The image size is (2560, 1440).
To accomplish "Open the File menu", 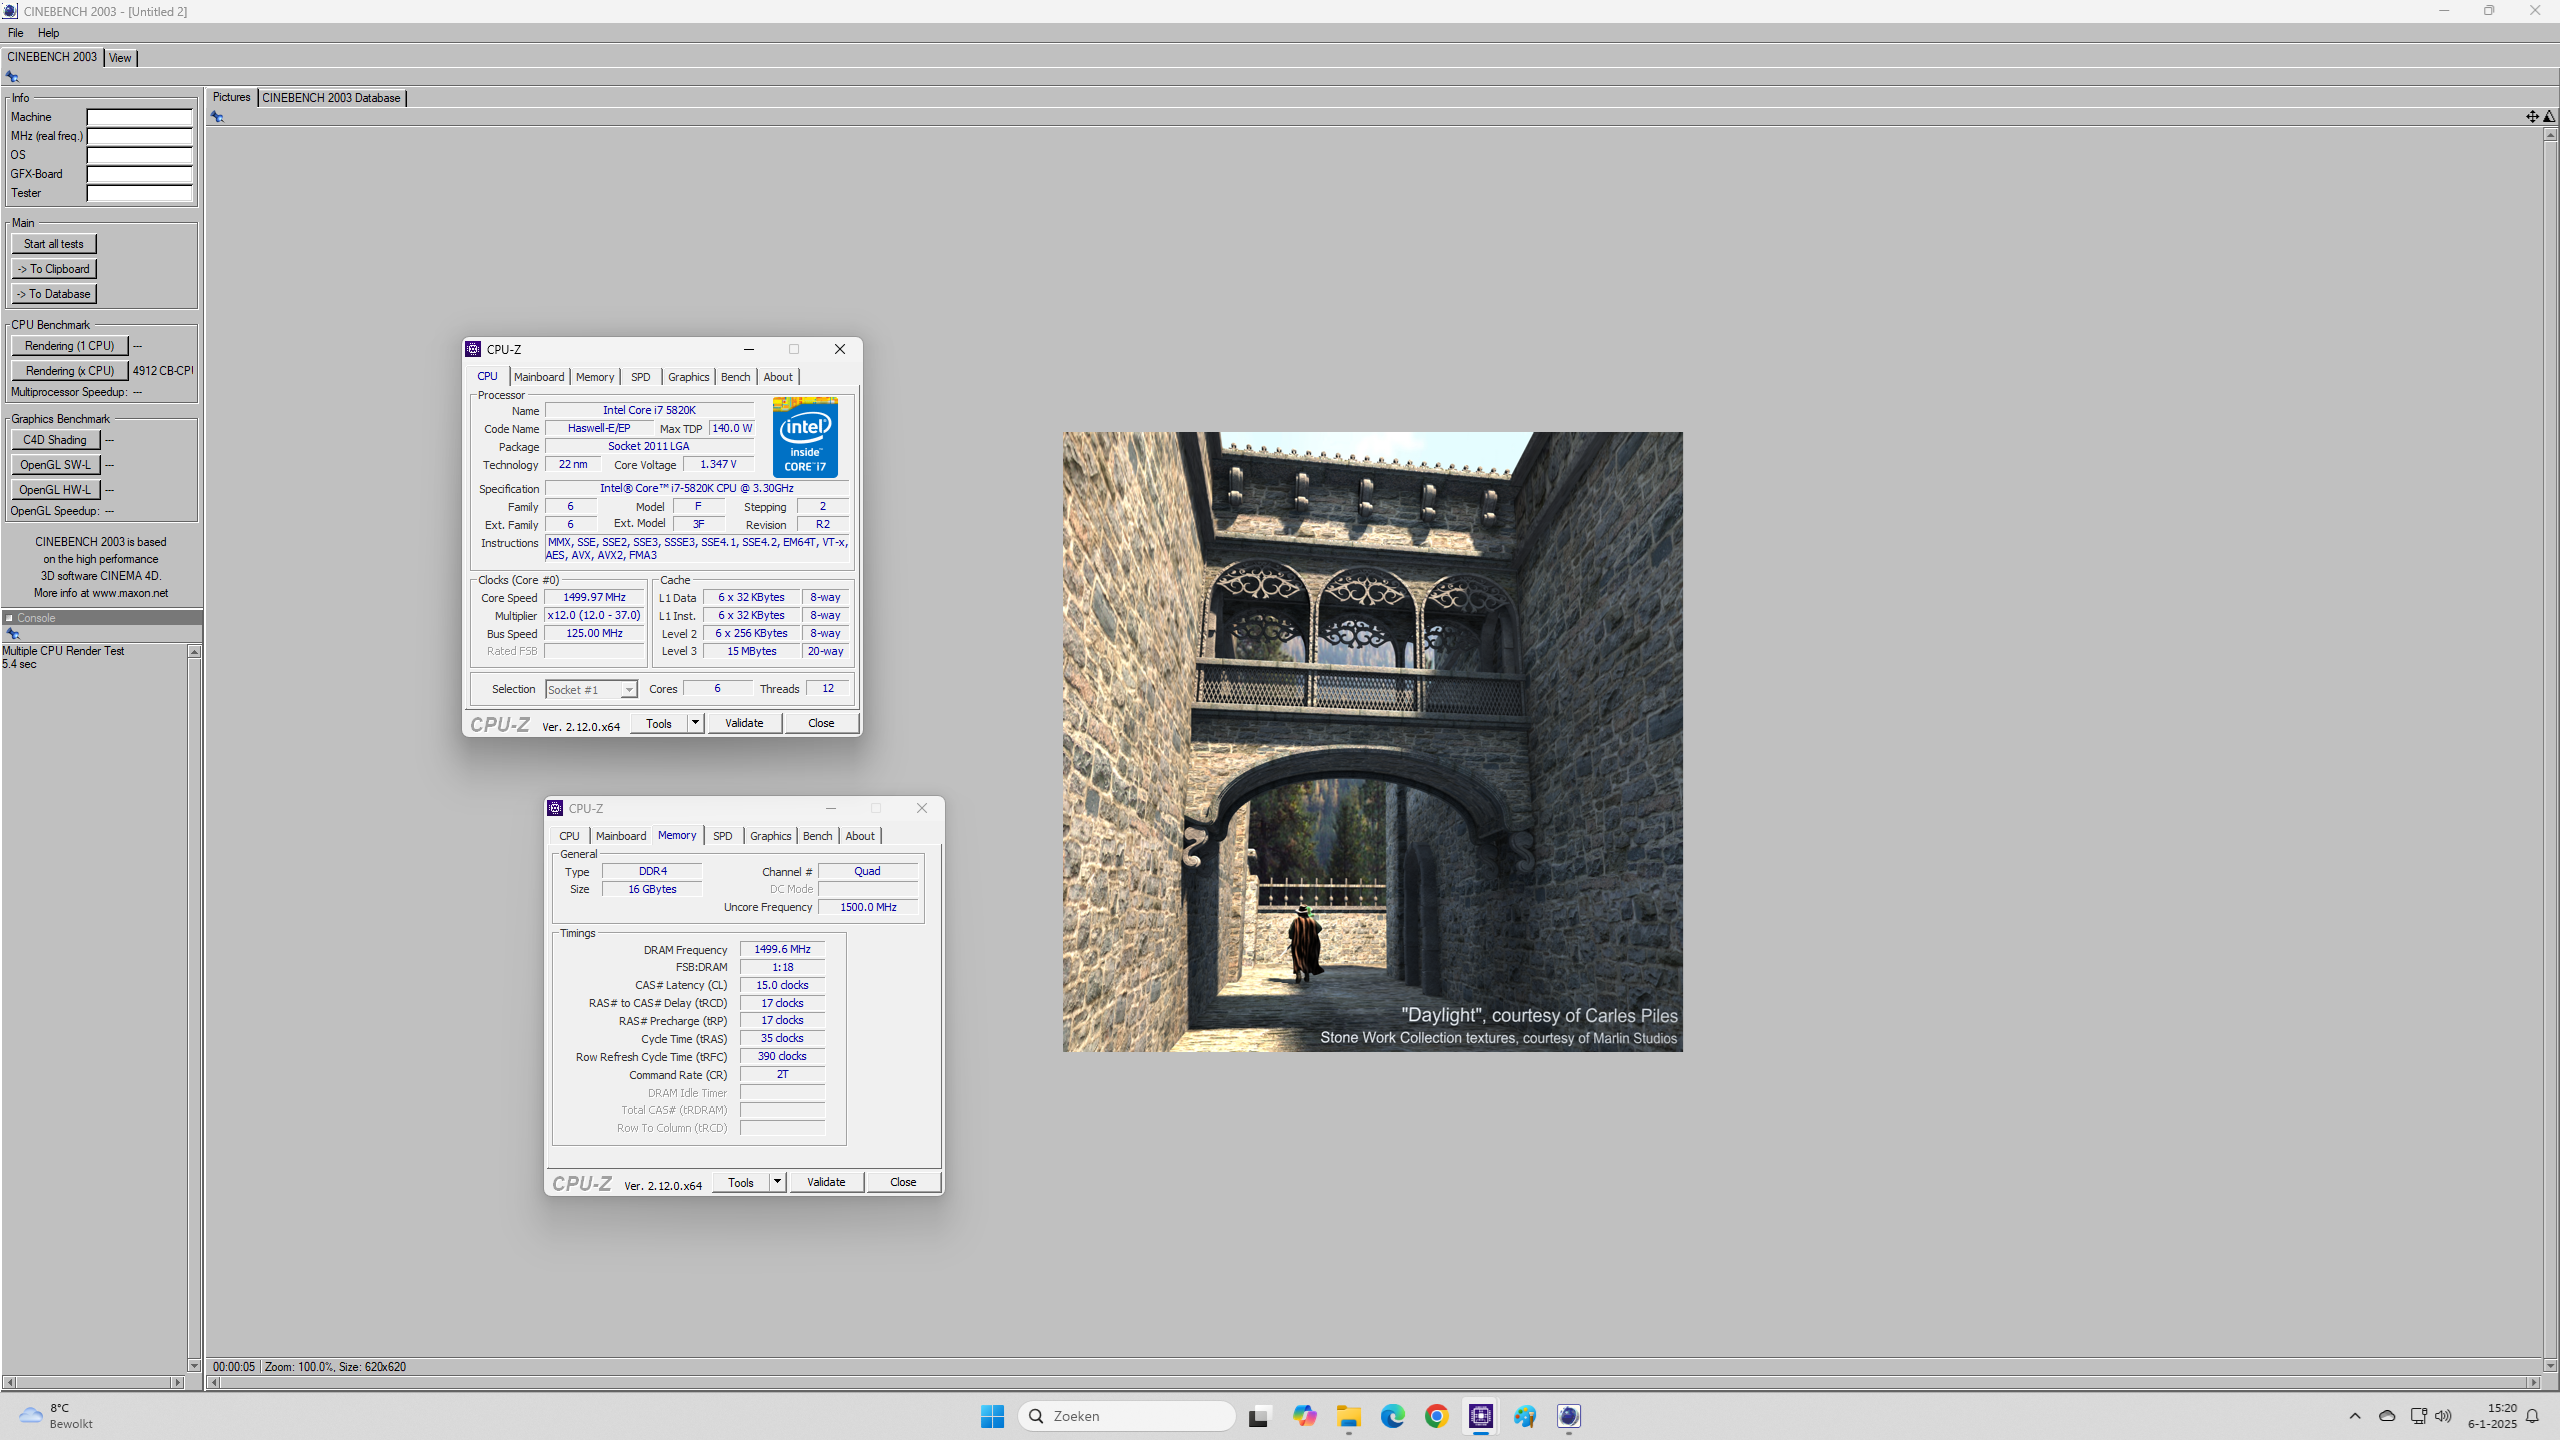I will [16, 33].
